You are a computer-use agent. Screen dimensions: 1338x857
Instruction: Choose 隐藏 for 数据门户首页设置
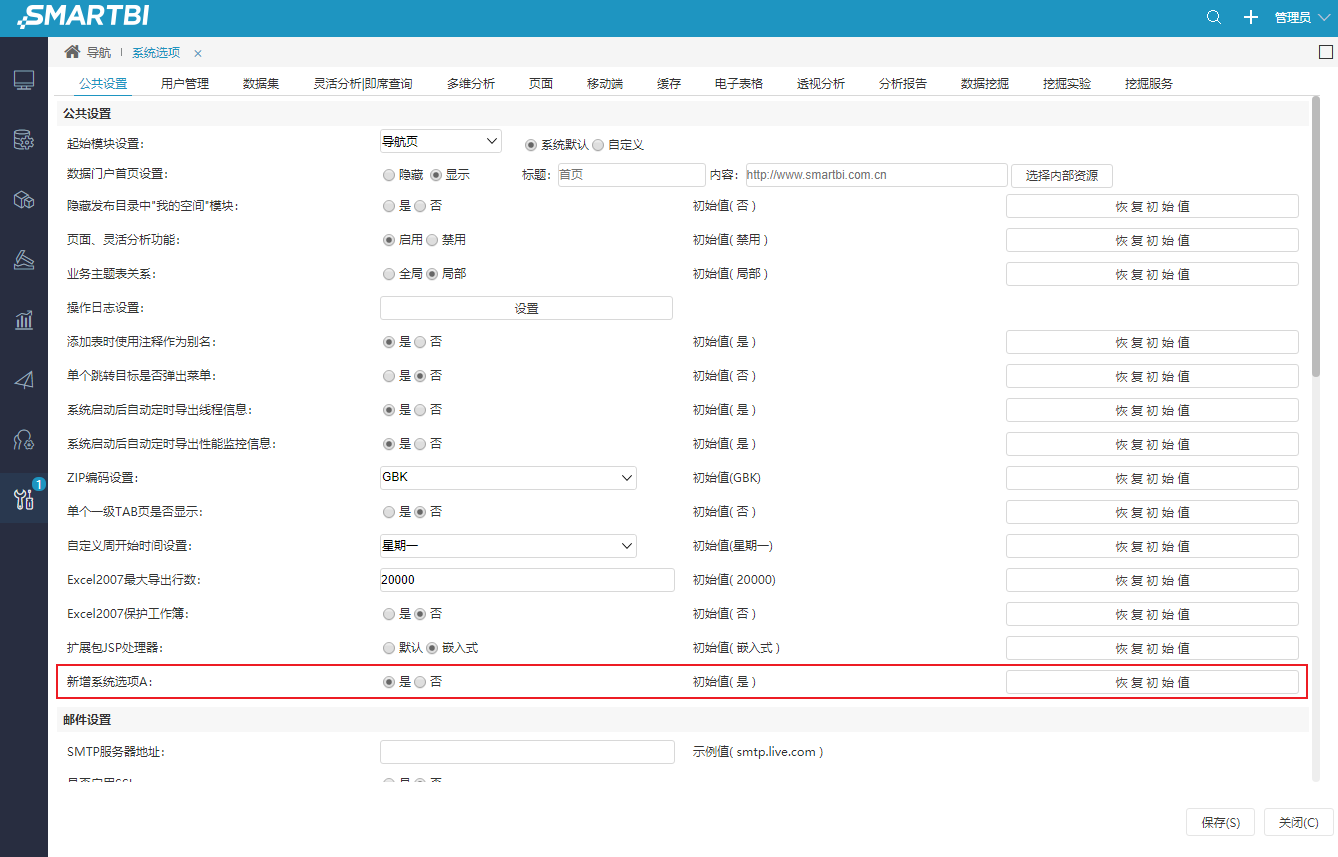point(388,174)
